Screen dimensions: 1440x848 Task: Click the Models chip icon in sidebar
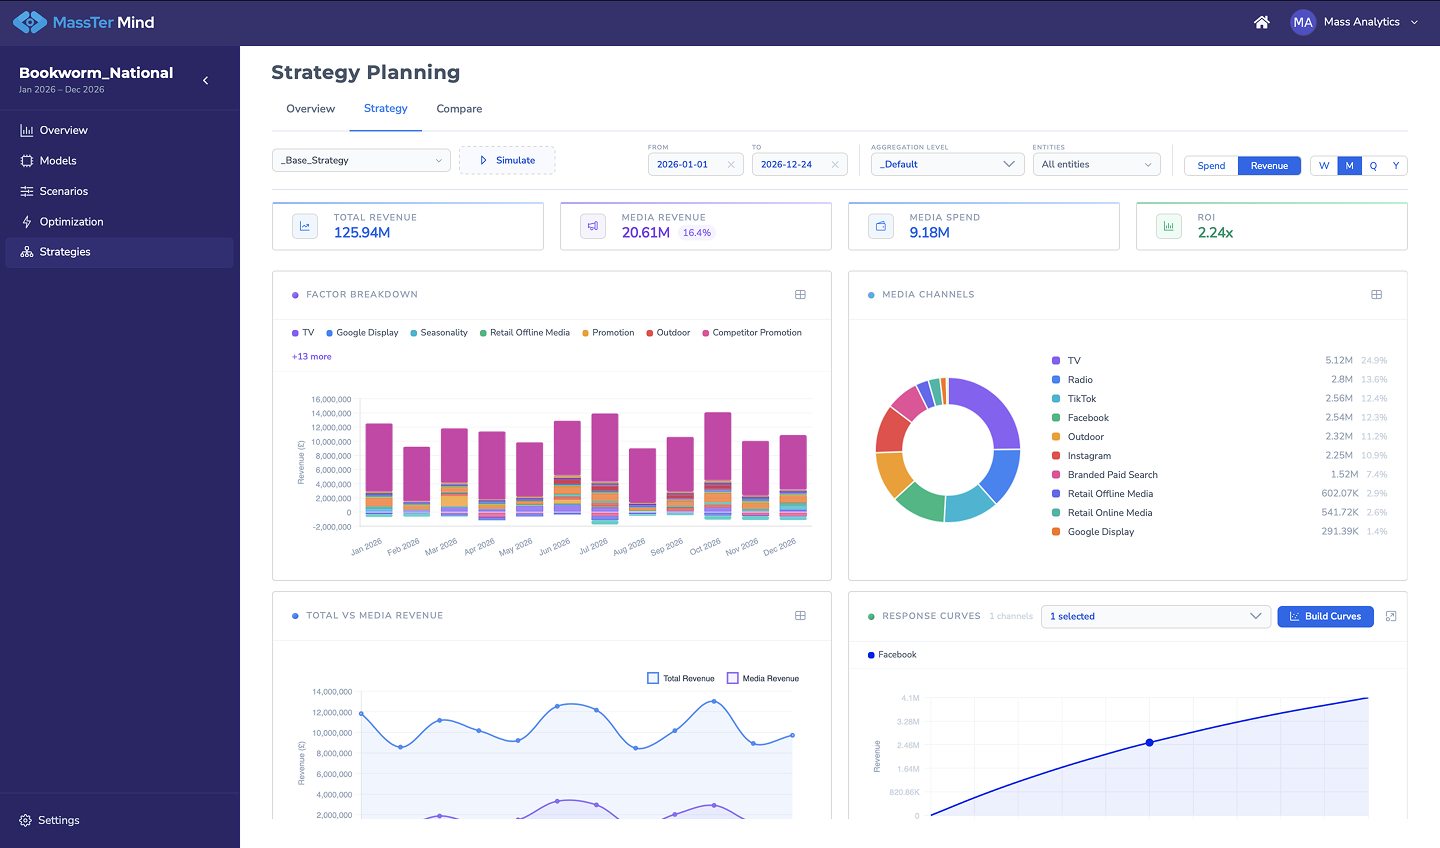[x=27, y=160]
